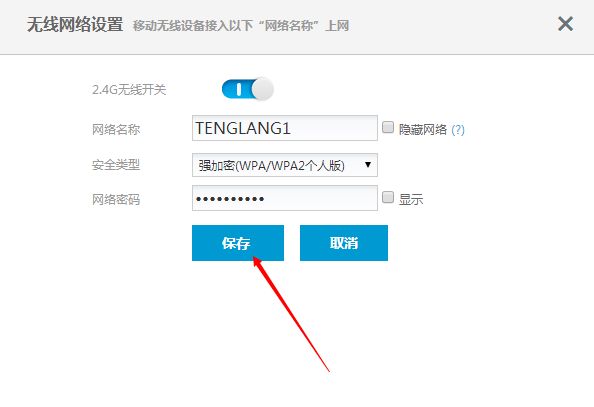
Task: Open the (?) help icon beside 隐藏网络
Action: coord(458,130)
